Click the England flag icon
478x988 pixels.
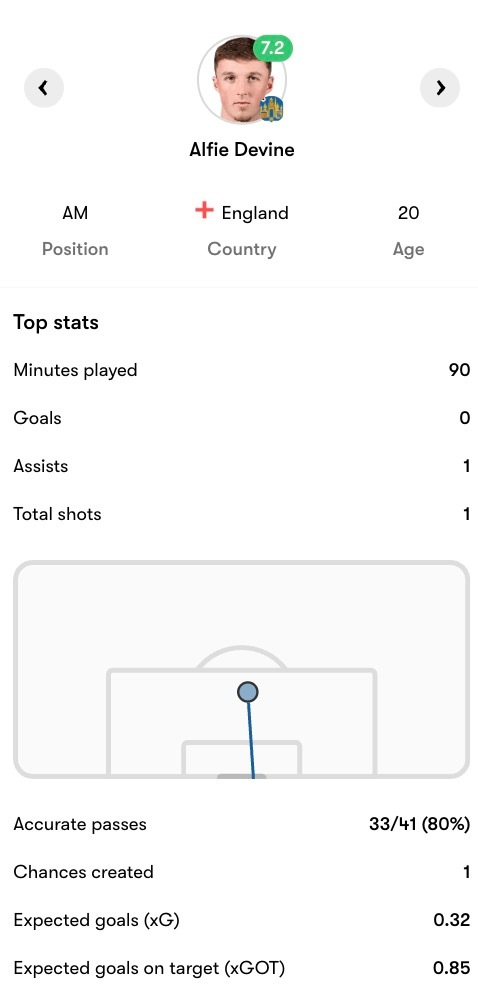click(x=204, y=211)
